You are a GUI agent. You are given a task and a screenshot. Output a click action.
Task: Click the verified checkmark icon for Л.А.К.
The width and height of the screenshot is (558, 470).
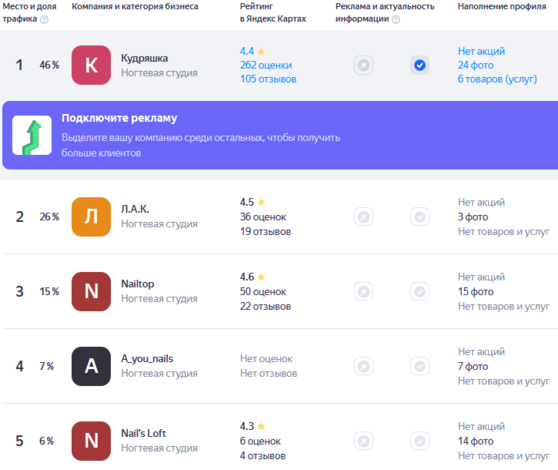pyautogui.click(x=420, y=217)
